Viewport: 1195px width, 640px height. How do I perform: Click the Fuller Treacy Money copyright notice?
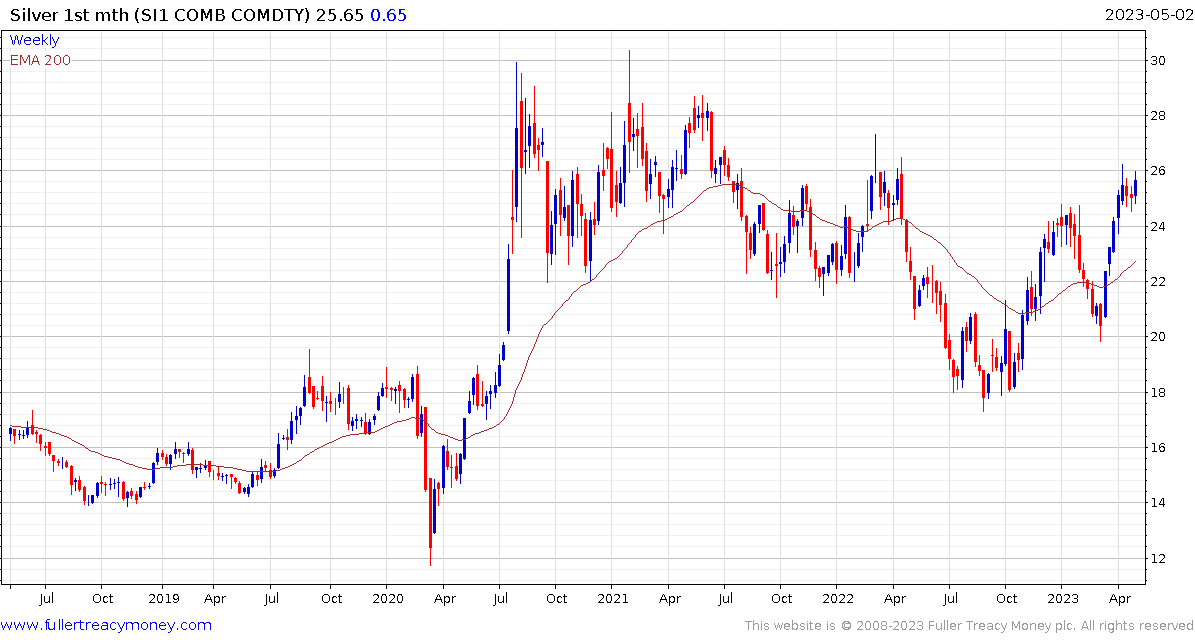(969, 626)
